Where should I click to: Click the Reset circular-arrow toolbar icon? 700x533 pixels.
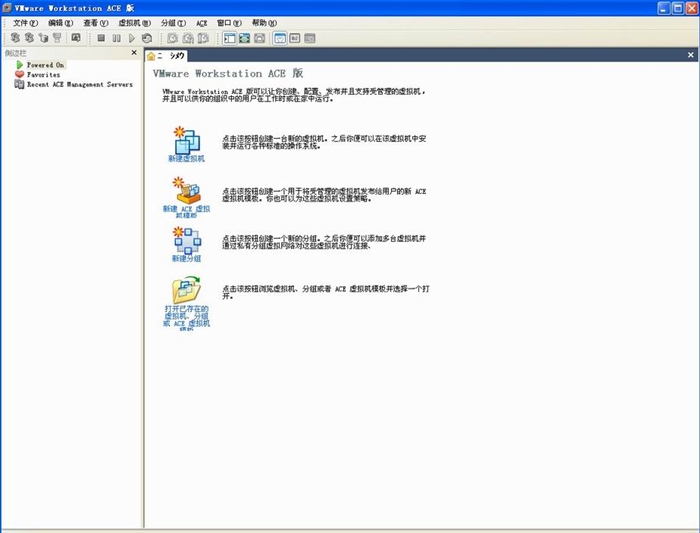[x=147, y=38]
